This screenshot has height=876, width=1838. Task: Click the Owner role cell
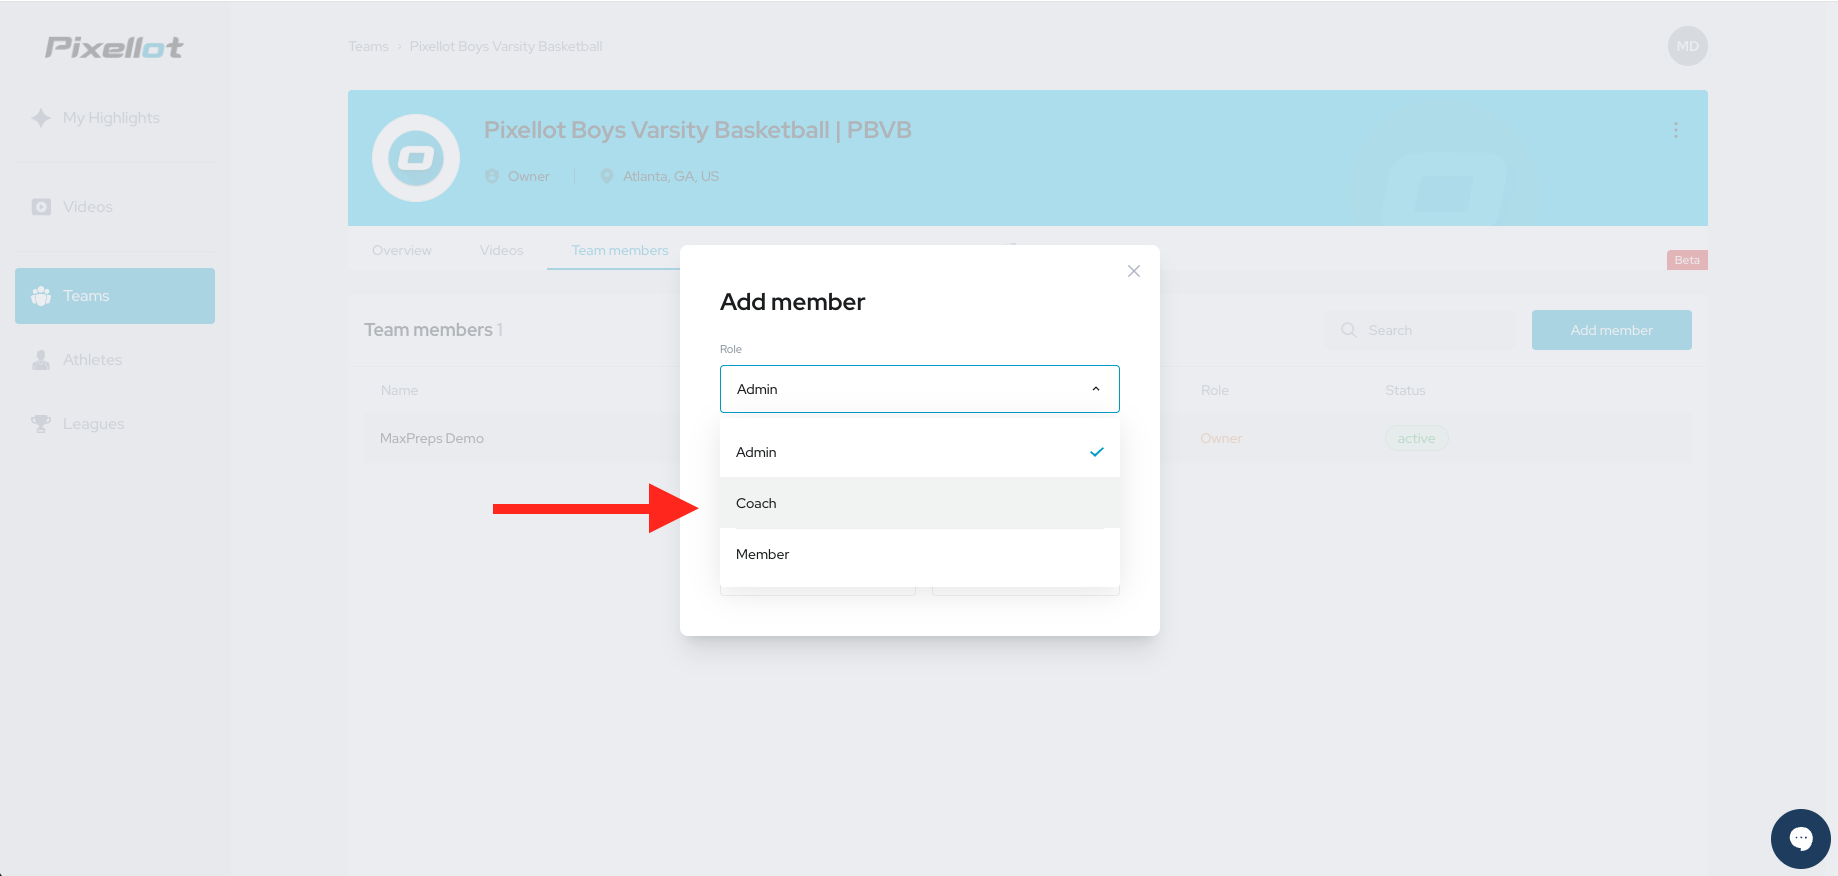point(1221,438)
